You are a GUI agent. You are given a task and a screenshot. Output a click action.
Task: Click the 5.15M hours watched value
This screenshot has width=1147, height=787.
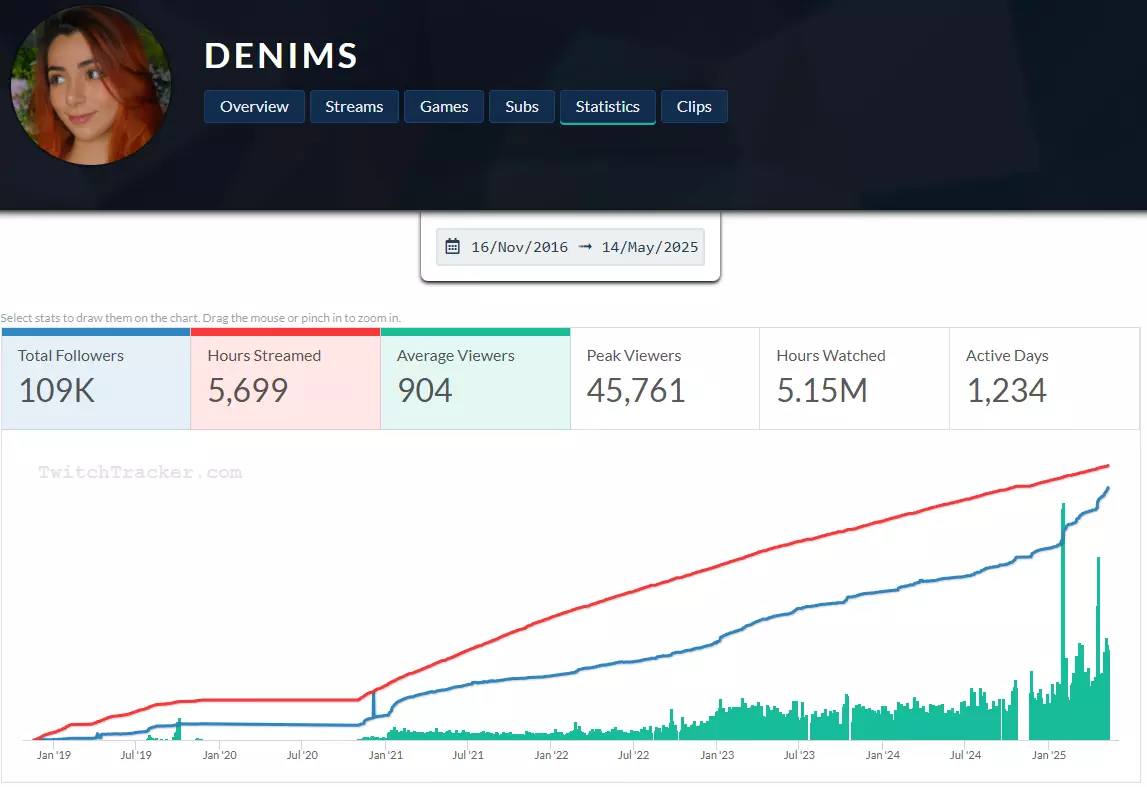pyautogui.click(x=822, y=391)
